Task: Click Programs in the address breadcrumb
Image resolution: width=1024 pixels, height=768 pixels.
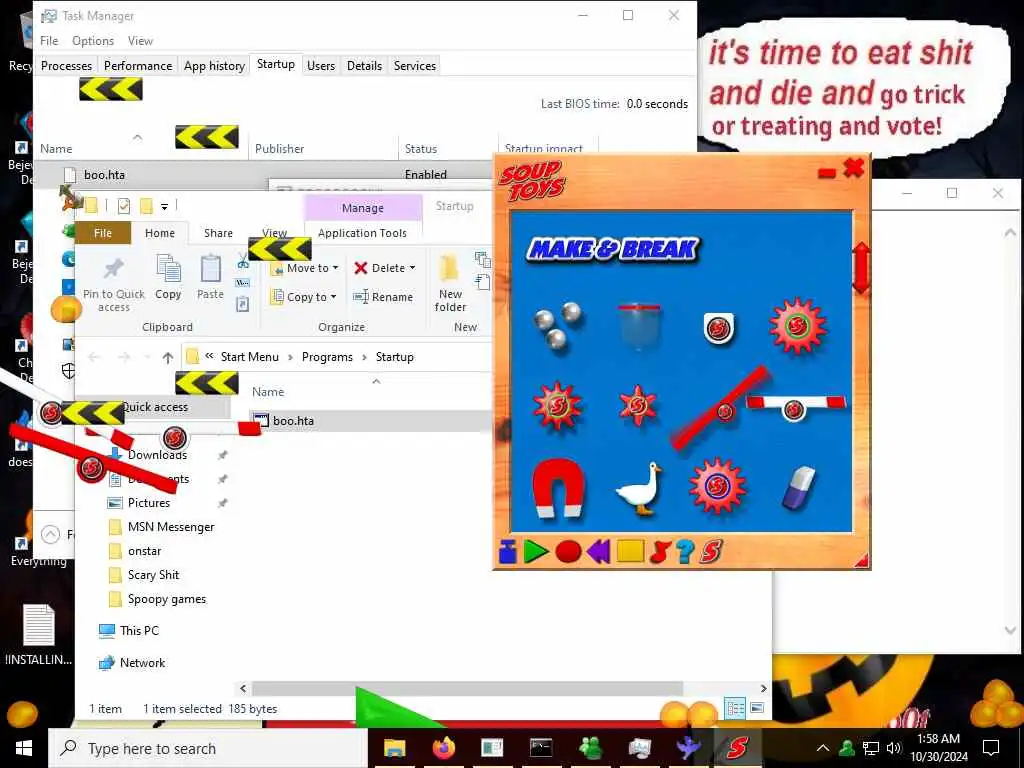Action: point(327,357)
